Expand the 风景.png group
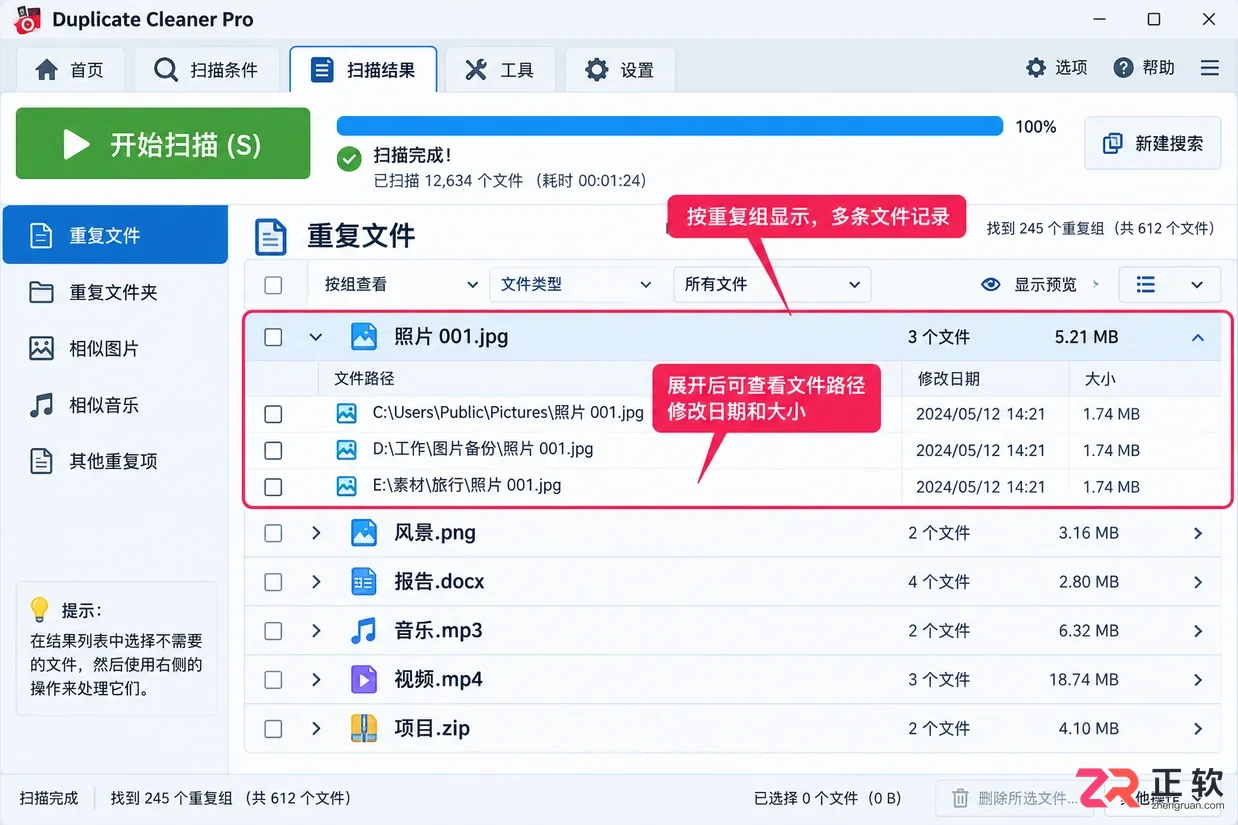 (316, 533)
